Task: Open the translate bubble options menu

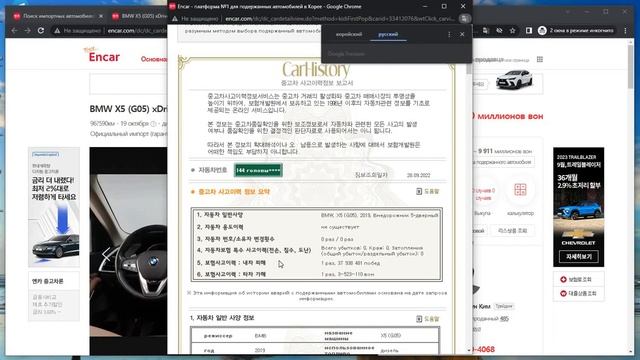Action: coord(449,35)
